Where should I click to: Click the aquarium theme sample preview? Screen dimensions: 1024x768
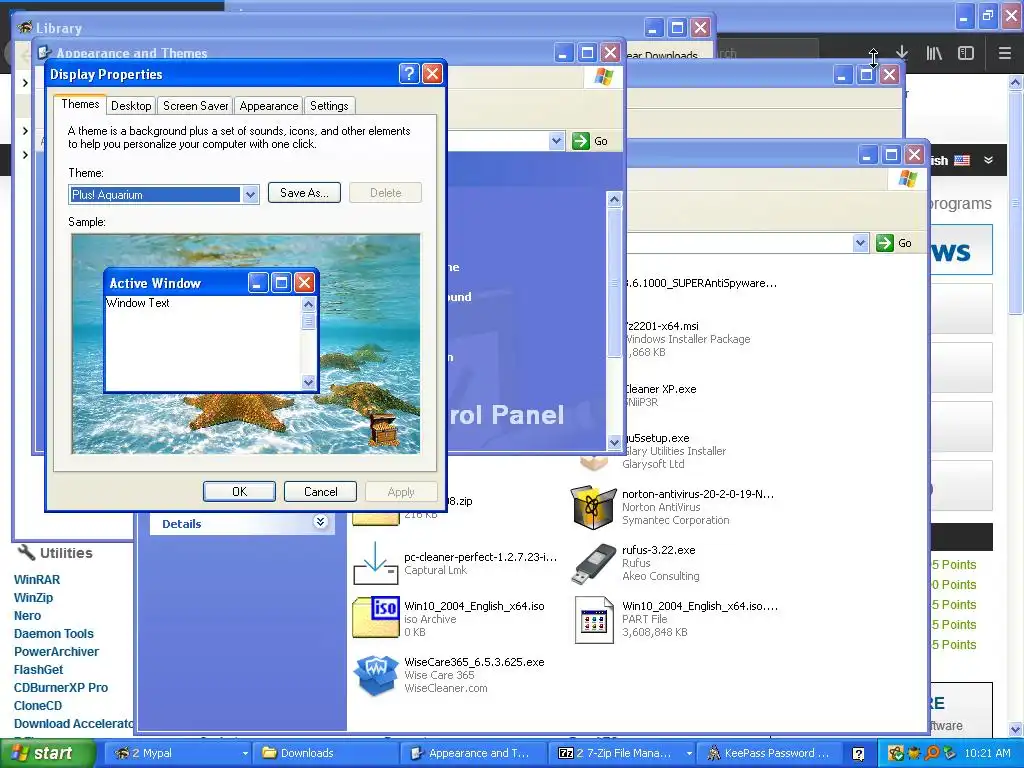pos(246,344)
